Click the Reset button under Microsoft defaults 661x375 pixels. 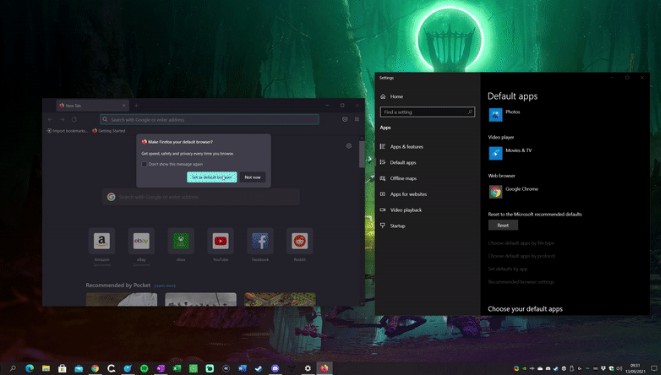[503, 225]
